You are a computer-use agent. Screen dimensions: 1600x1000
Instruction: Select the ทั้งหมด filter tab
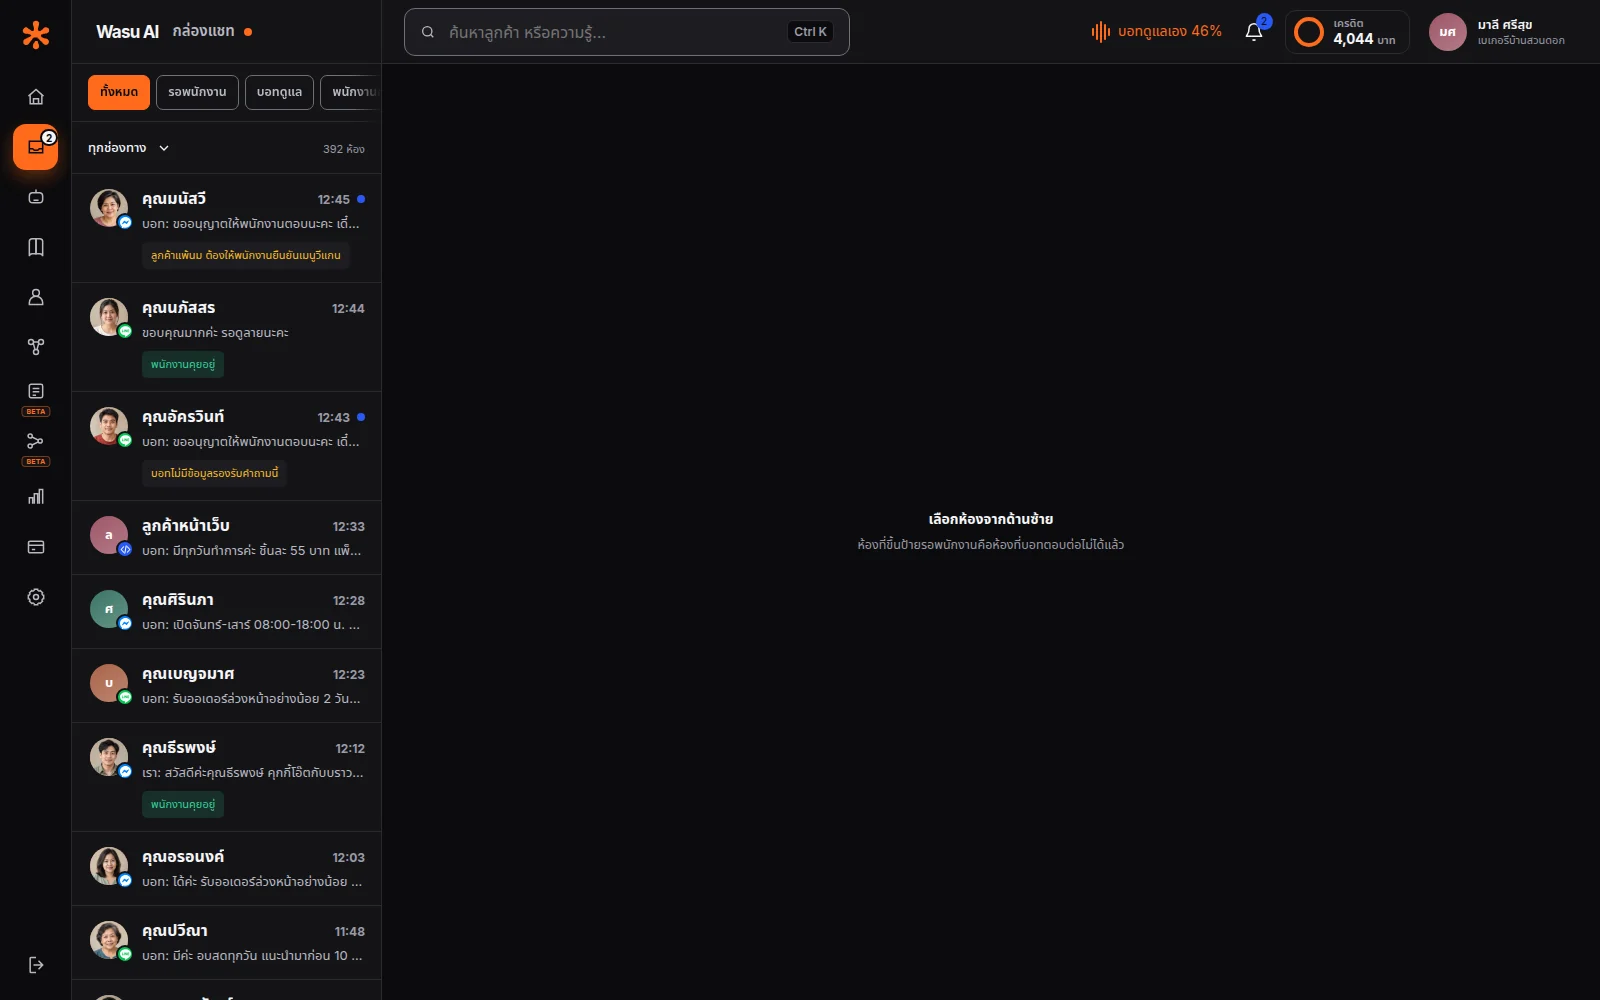tap(119, 92)
